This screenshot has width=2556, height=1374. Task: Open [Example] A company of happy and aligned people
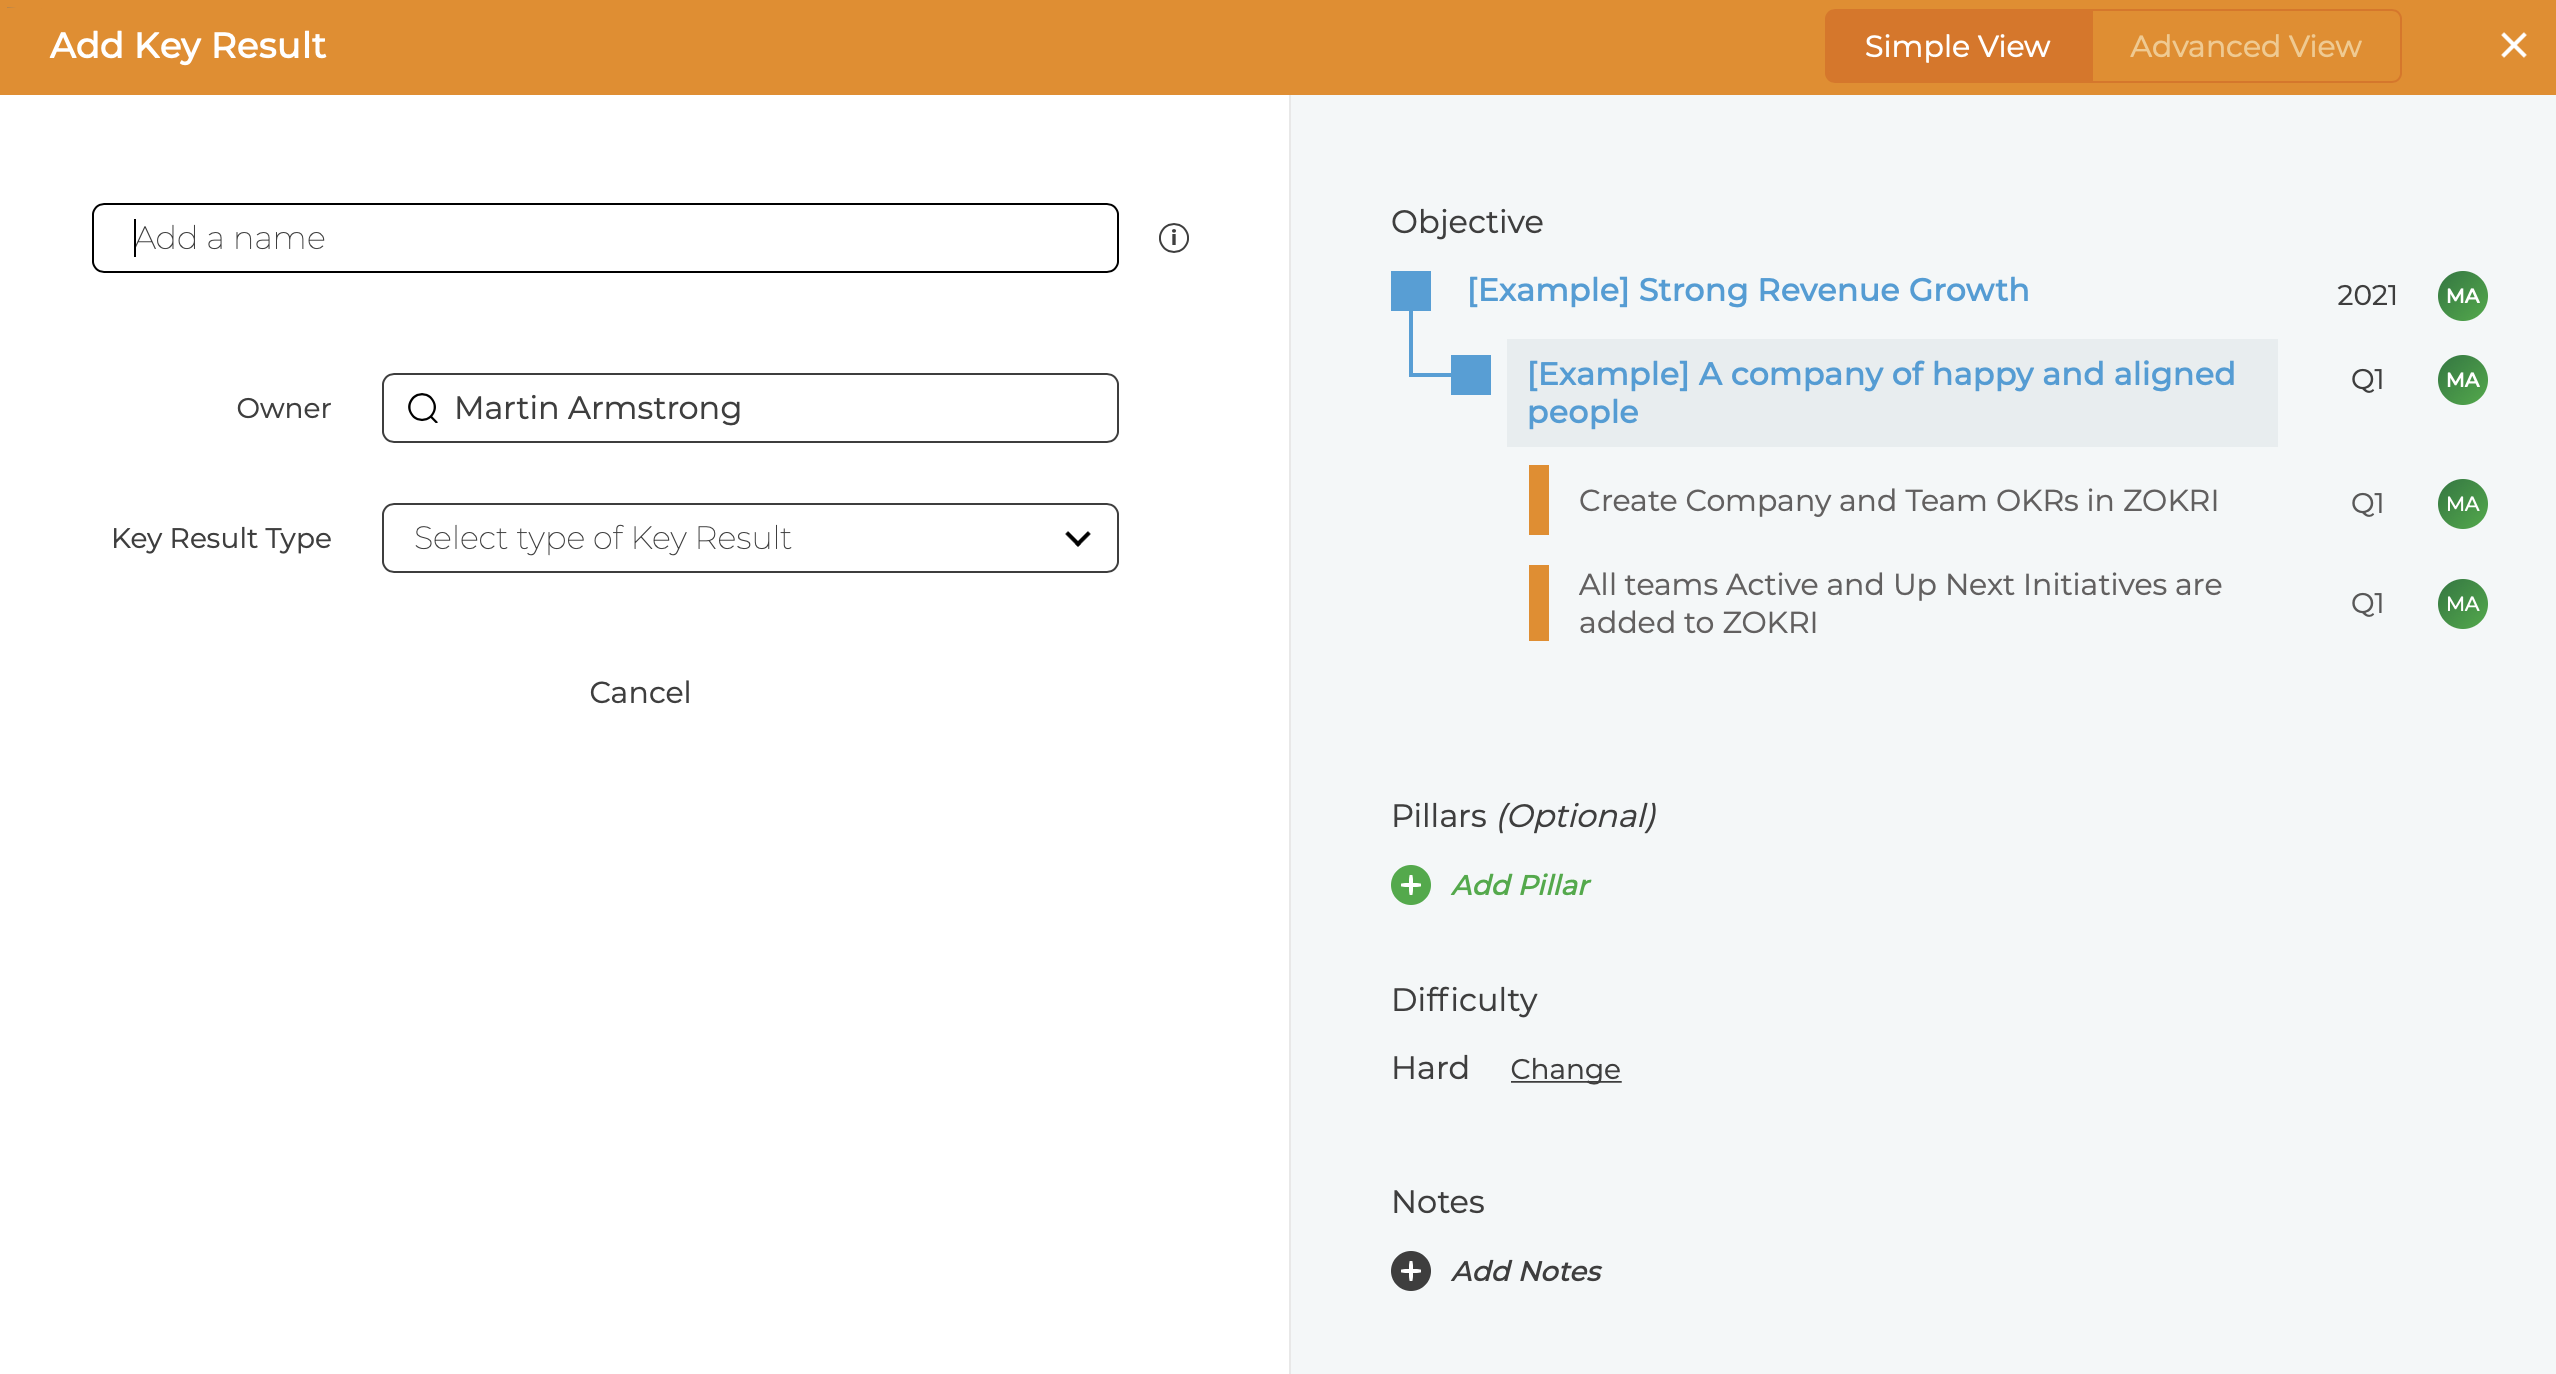[x=1891, y=393]
